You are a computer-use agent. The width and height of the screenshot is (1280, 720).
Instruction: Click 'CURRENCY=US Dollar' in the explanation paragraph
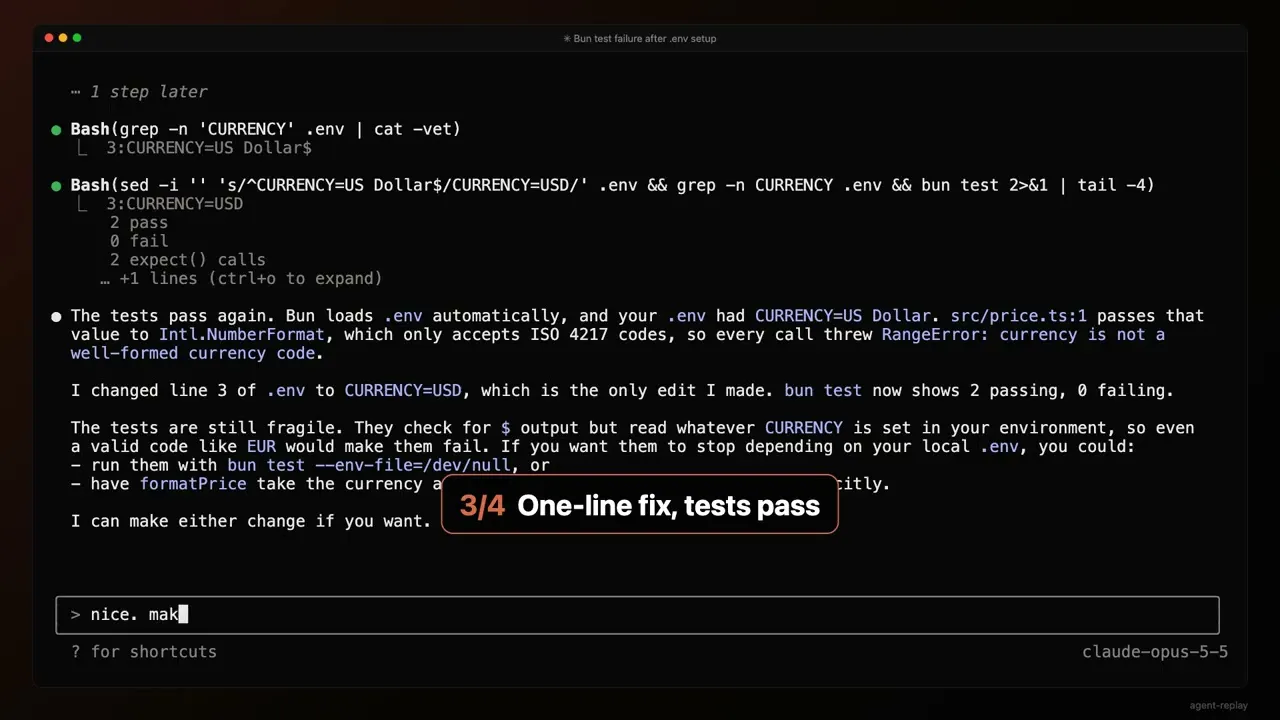843,316
